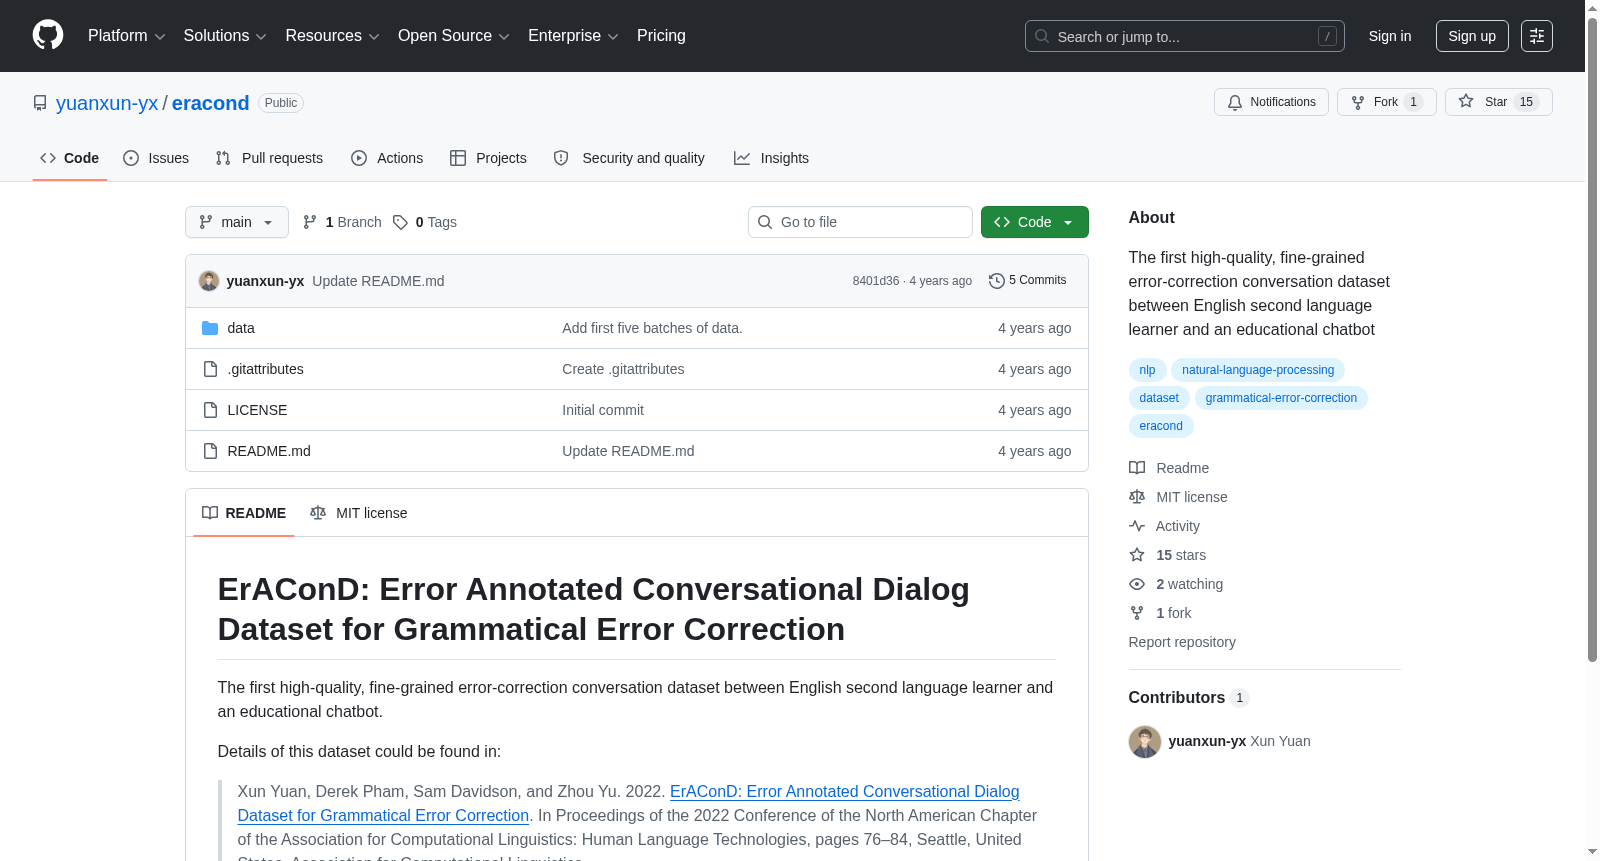
Task: Switch to the Projects tab
Action: click(488, 158)
